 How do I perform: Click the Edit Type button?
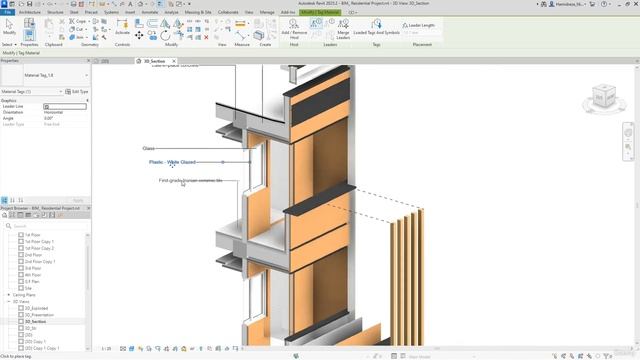[x=77, y=92]
